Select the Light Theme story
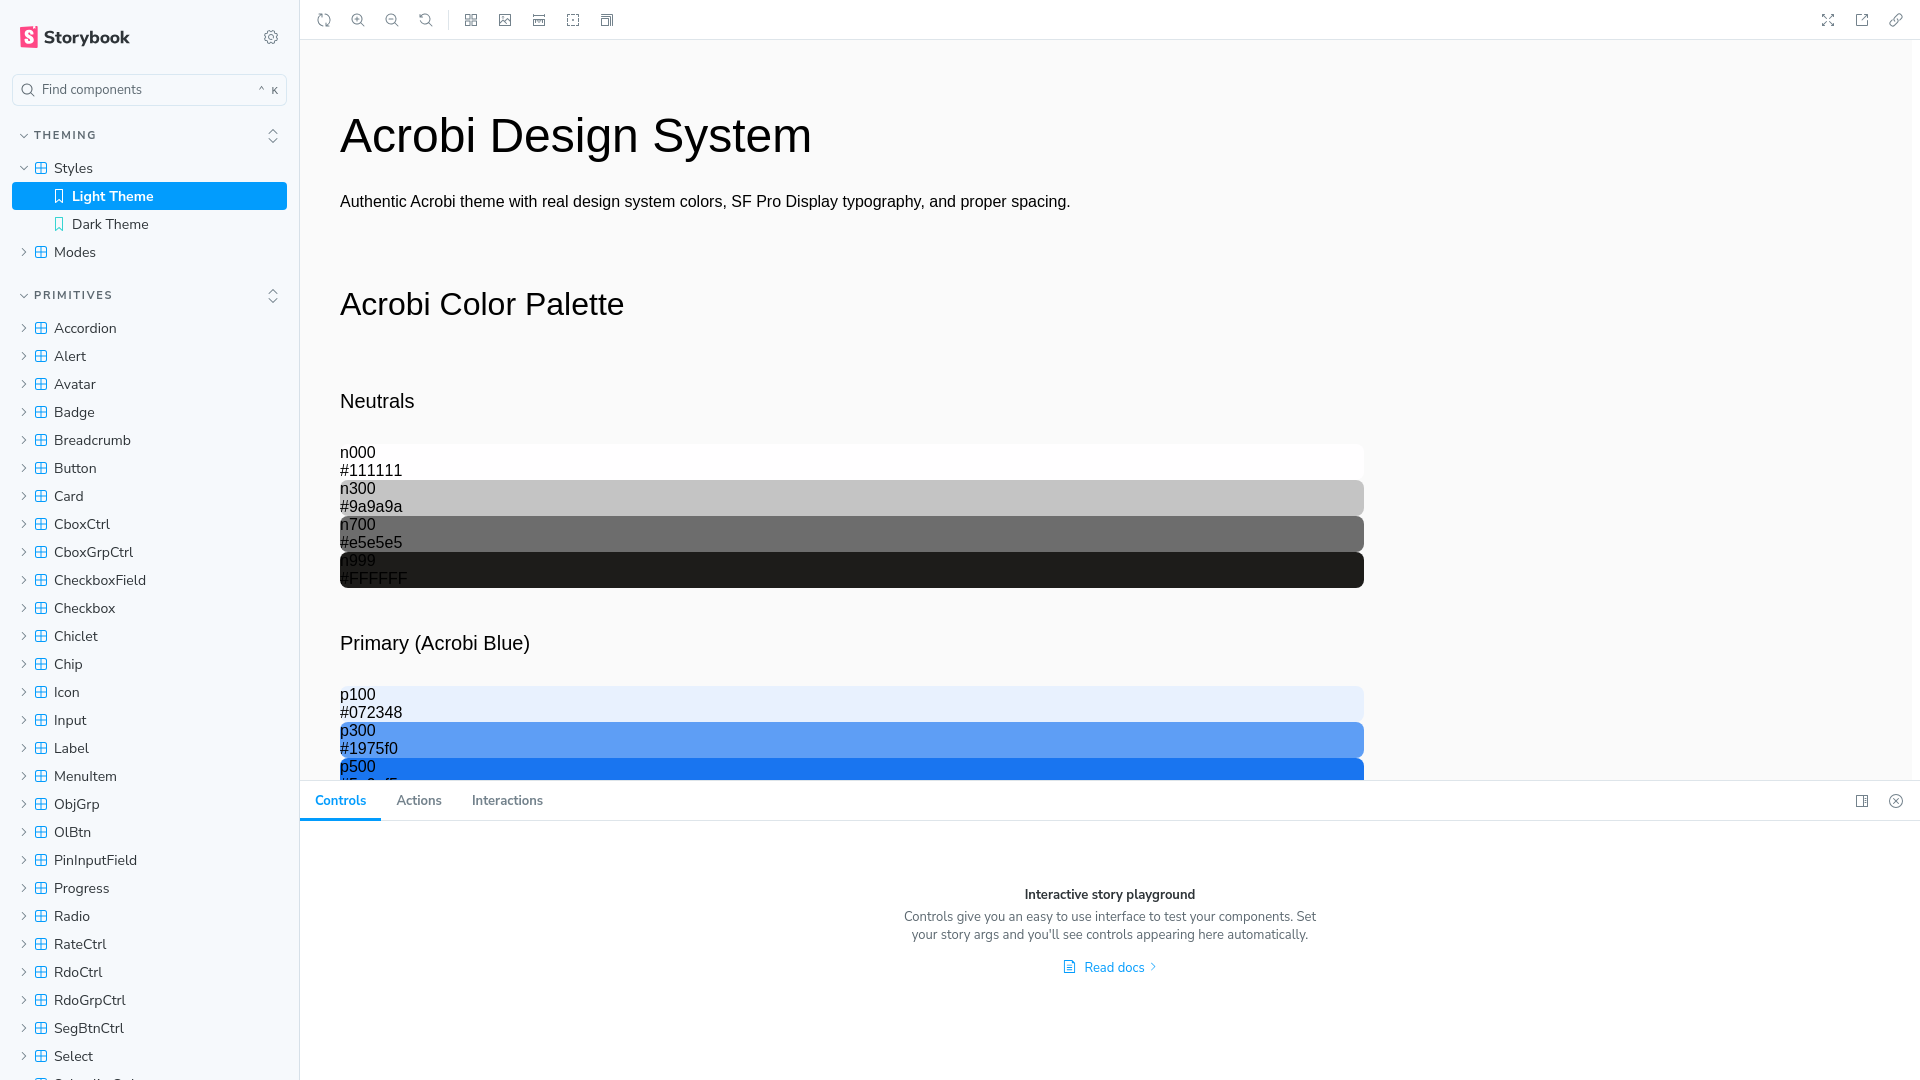Screen dimensions: 1920x1080 point(149,196)
